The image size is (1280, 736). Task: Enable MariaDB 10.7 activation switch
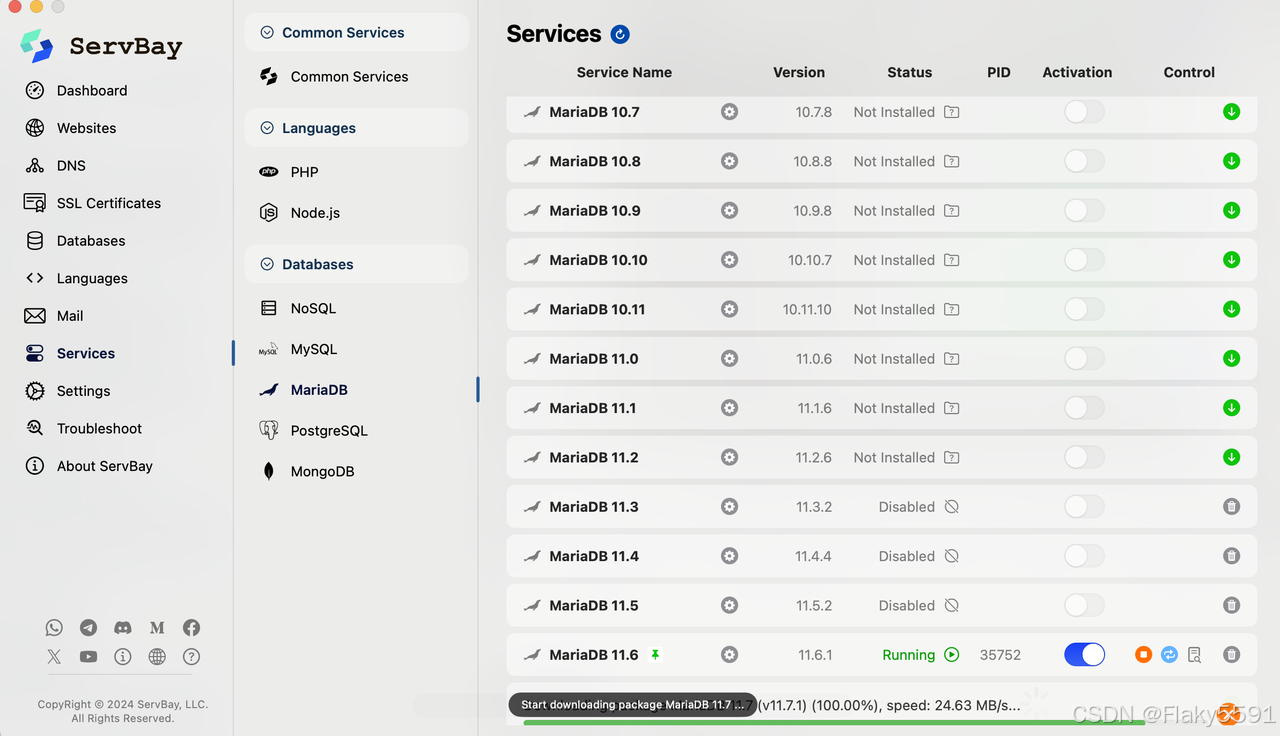pyautogui.click(x=1084, y=112)
